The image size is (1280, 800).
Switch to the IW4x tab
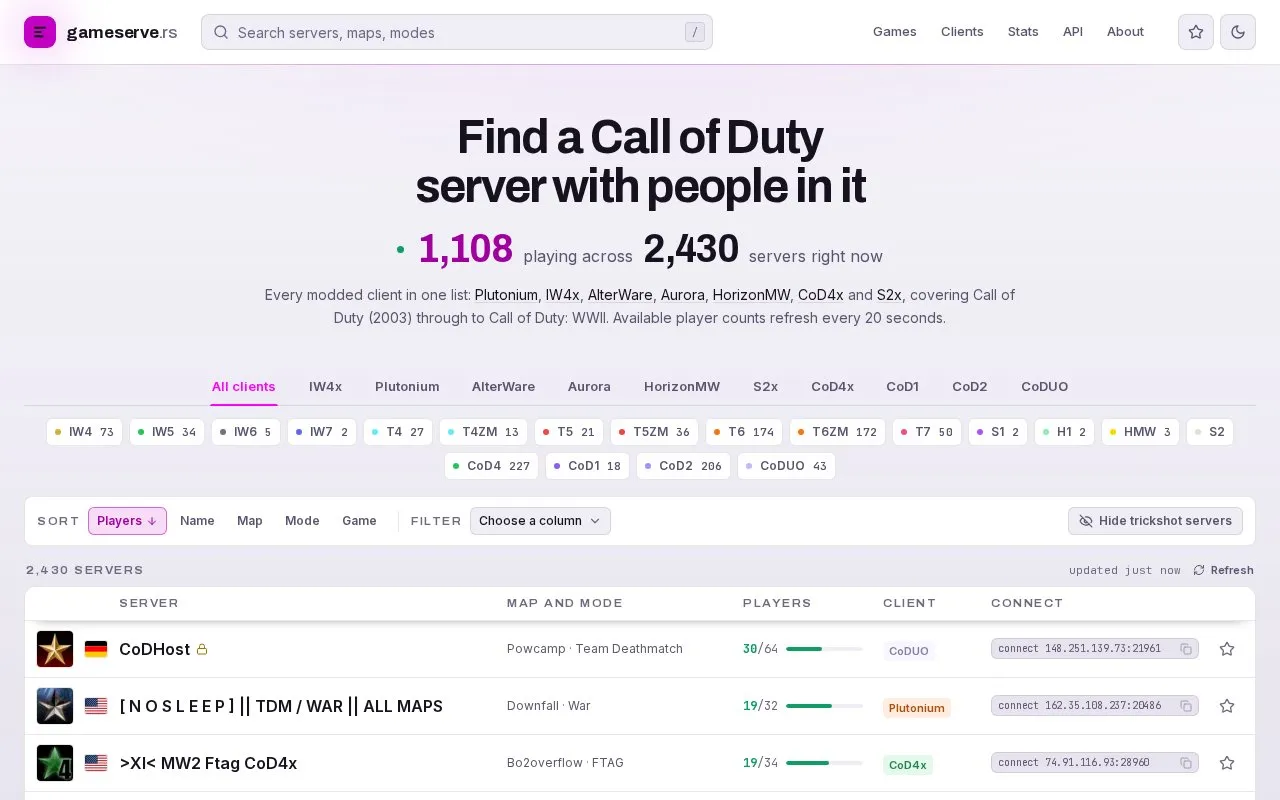(325, 386)
